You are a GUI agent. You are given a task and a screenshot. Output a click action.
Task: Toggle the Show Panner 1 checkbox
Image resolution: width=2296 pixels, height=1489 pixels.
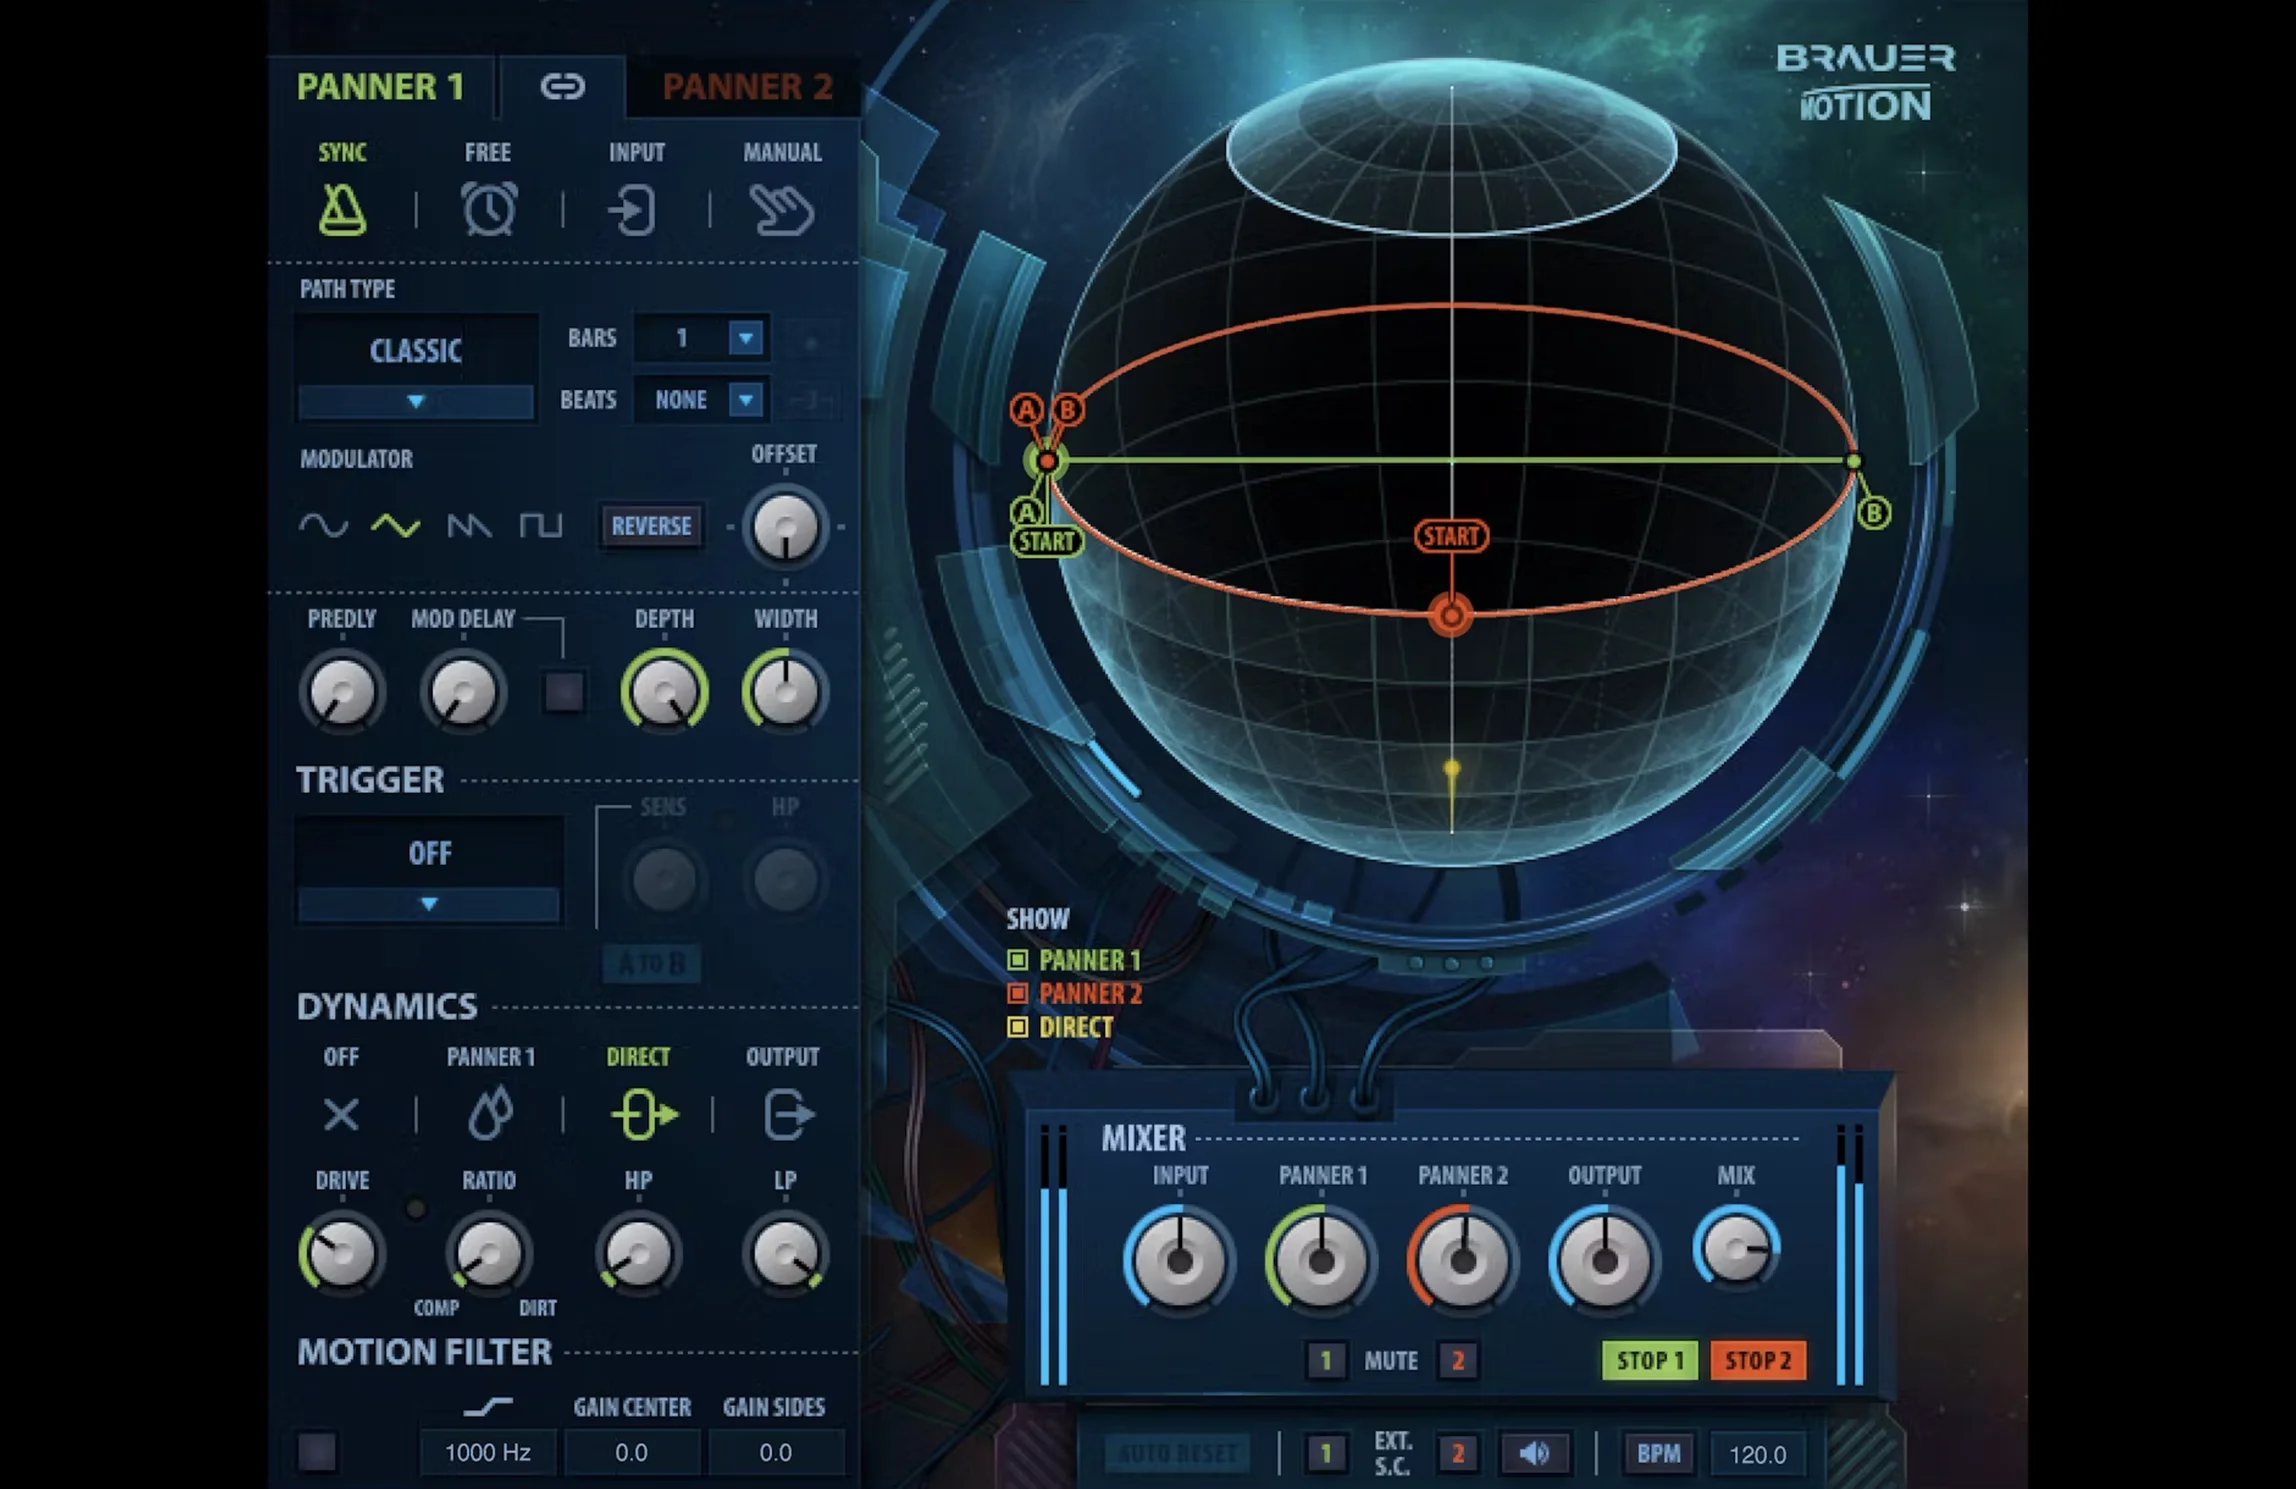point(1017,960)
